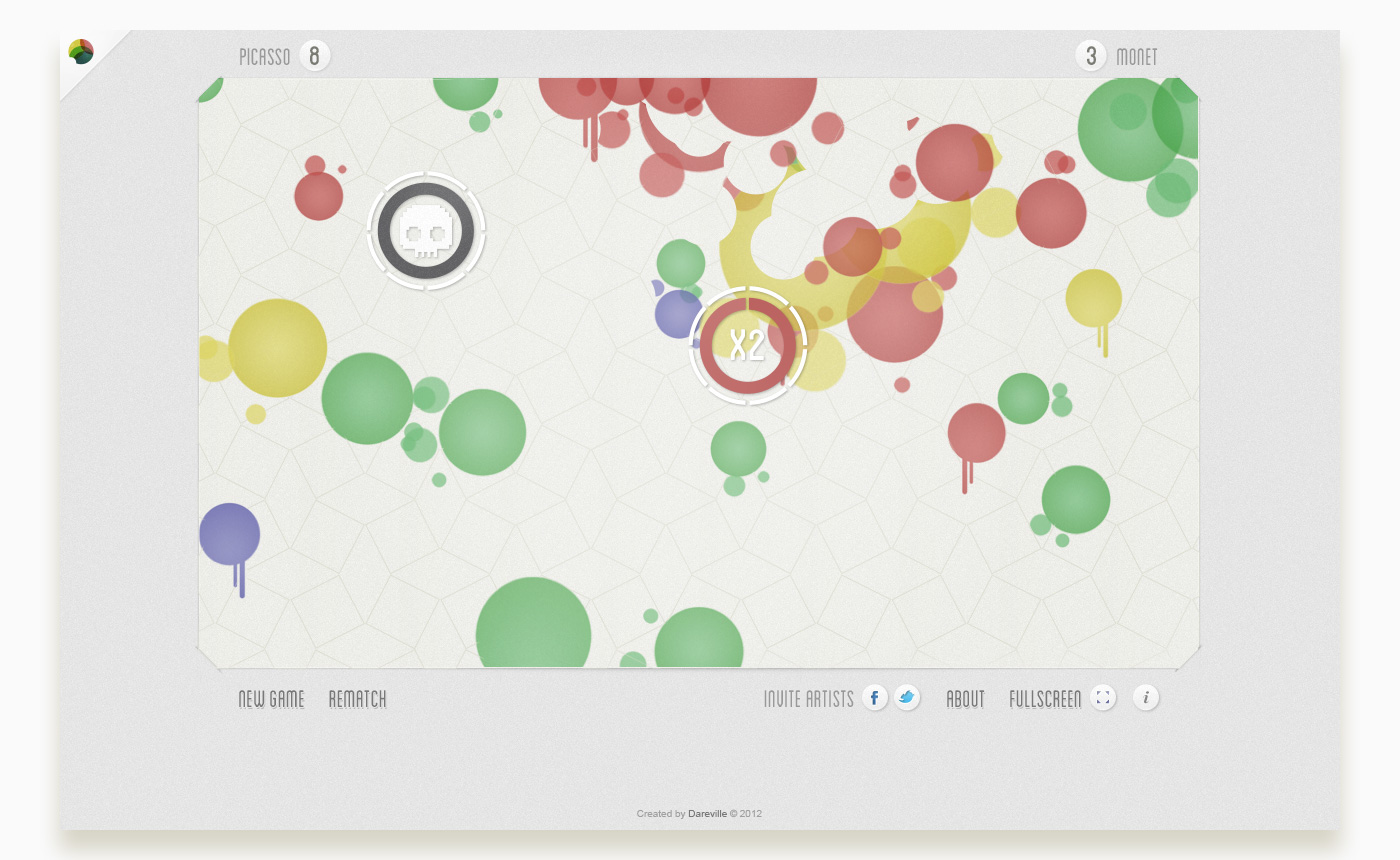This screenshot has height=860, width=1400.
Task: Click Picasso's score badge showing 8
Action: point(314,56)
